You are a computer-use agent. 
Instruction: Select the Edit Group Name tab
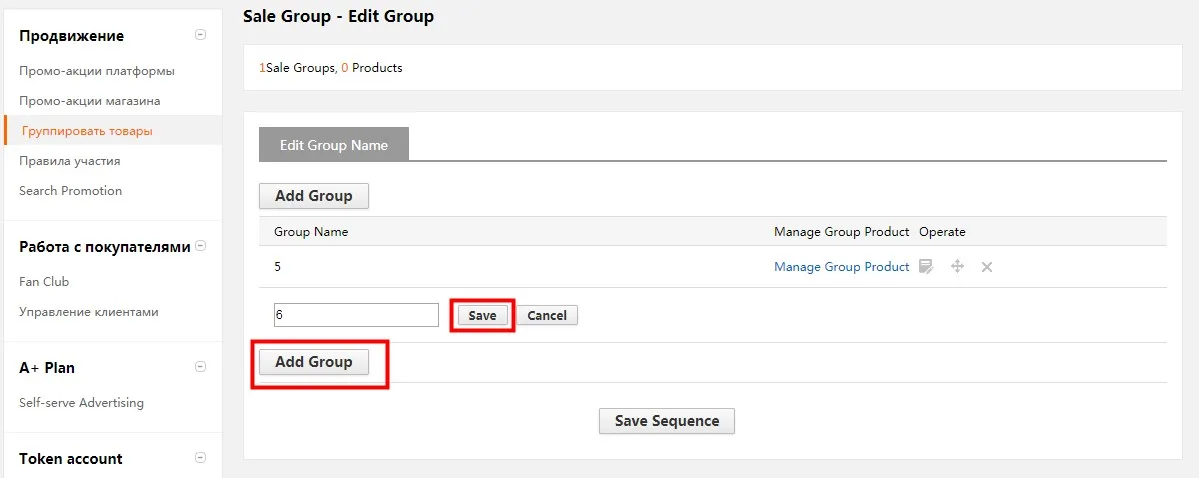tap(334, 145)
